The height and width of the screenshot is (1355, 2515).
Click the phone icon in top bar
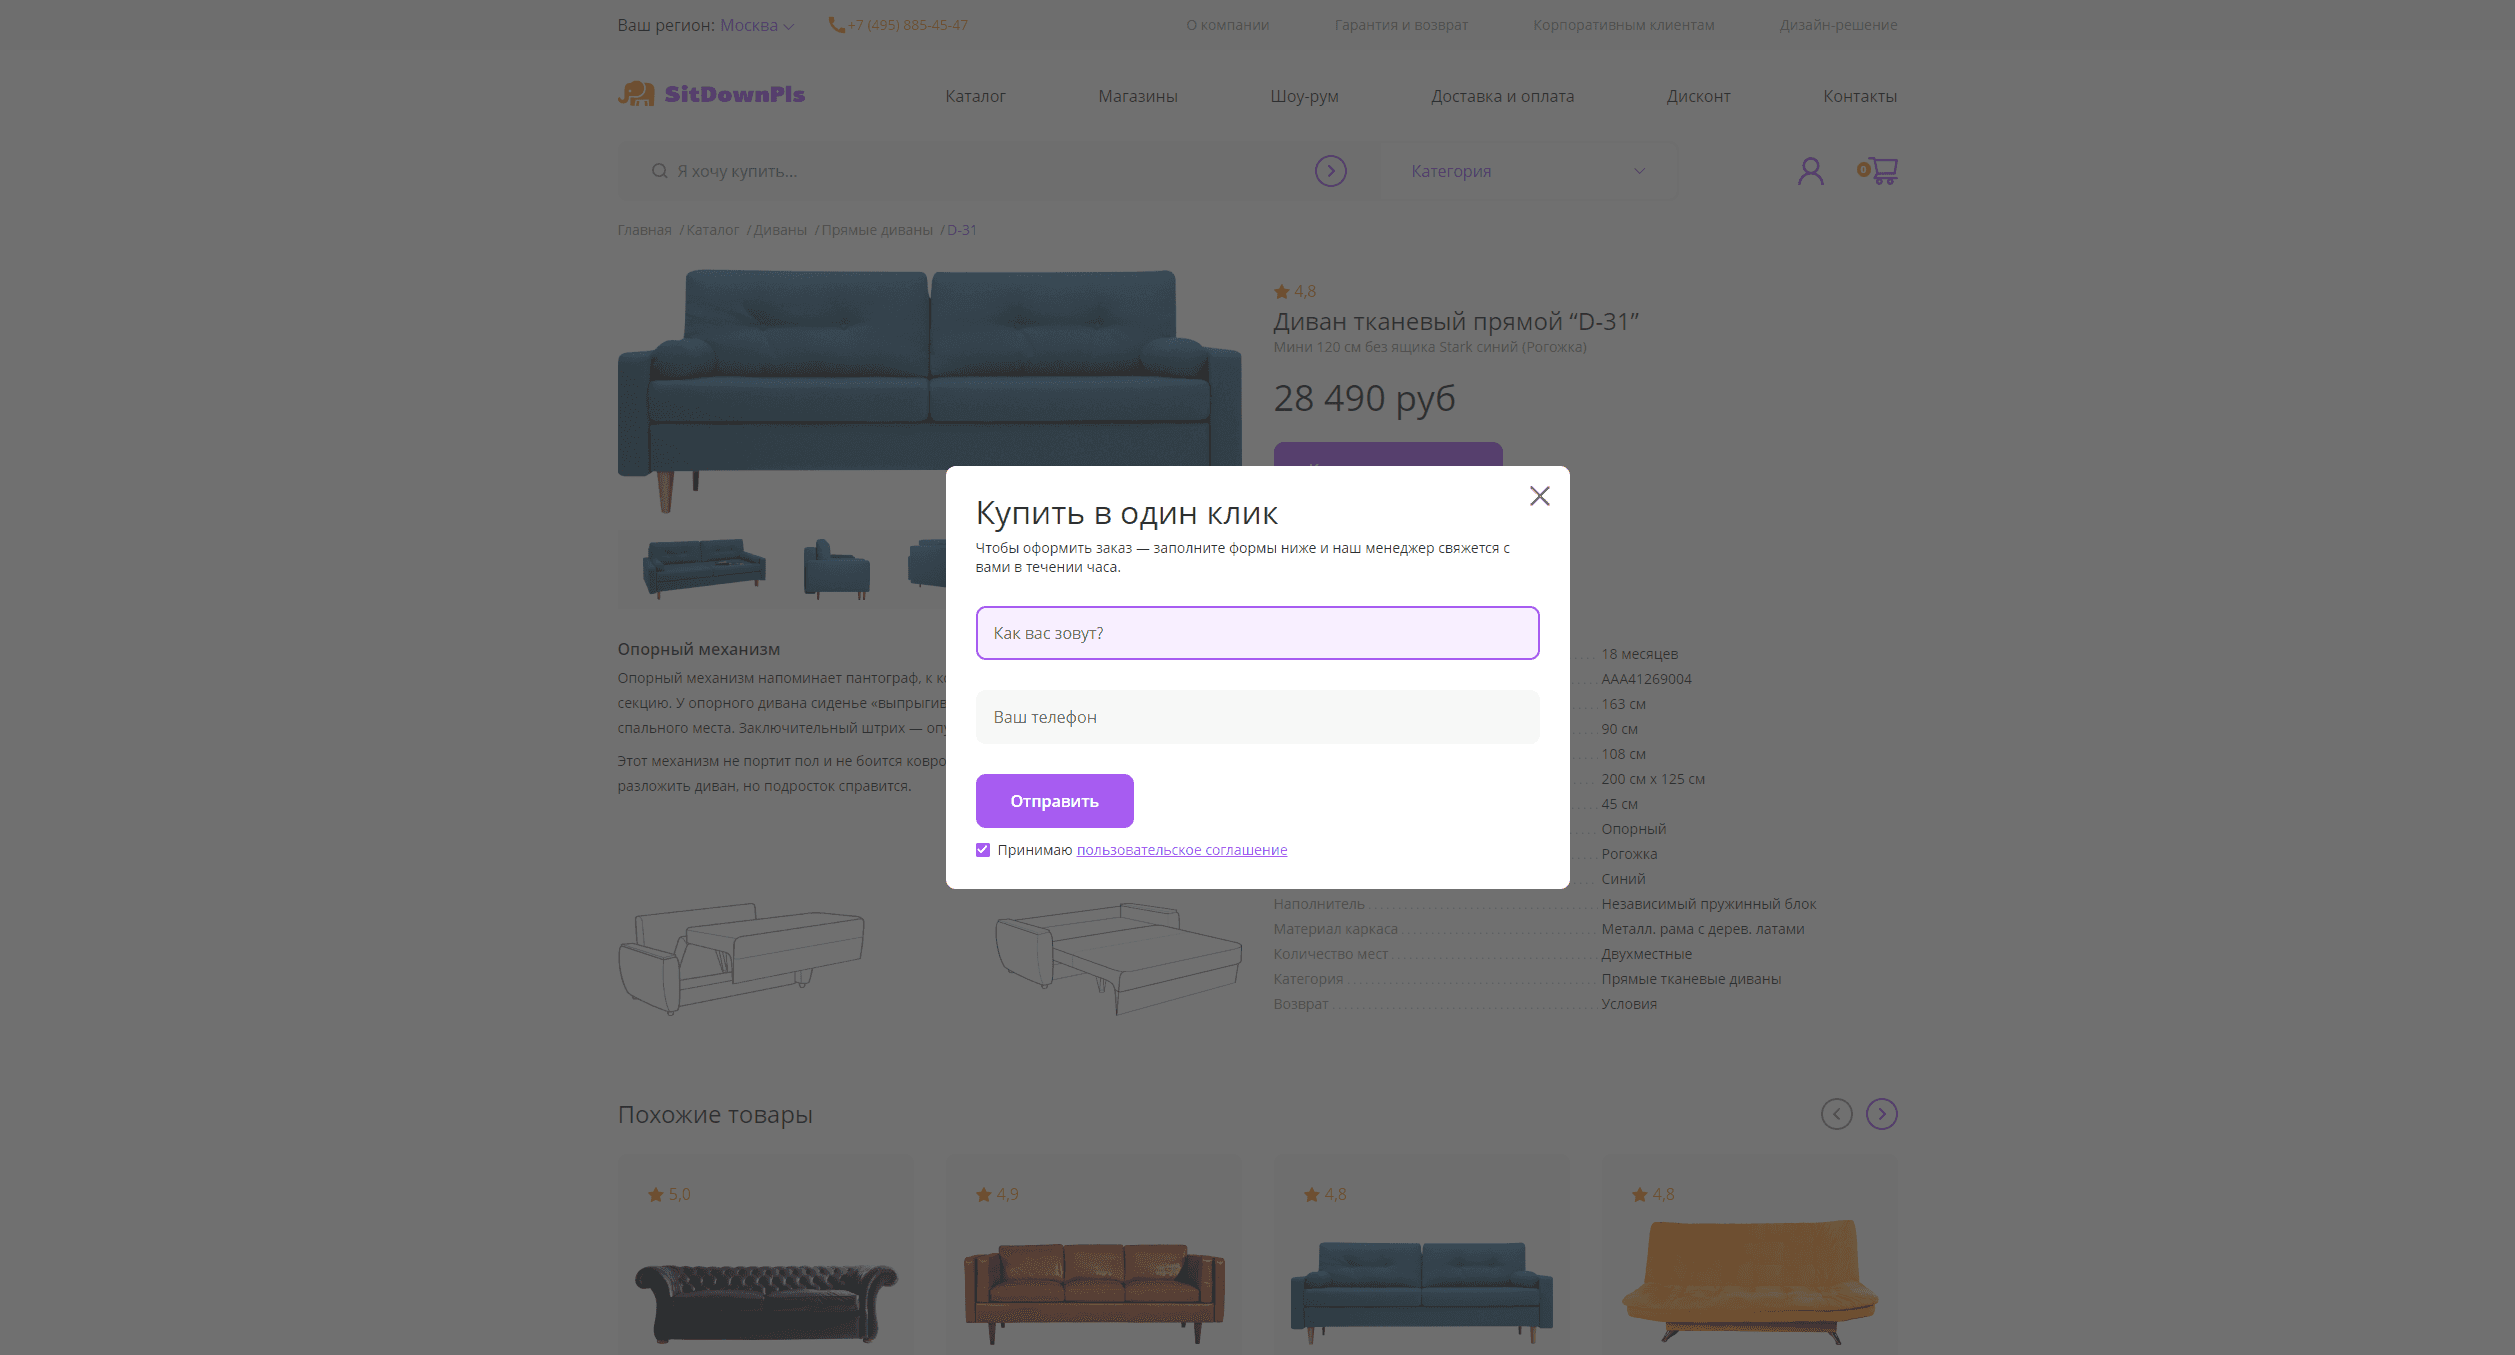tap(836, 25)
